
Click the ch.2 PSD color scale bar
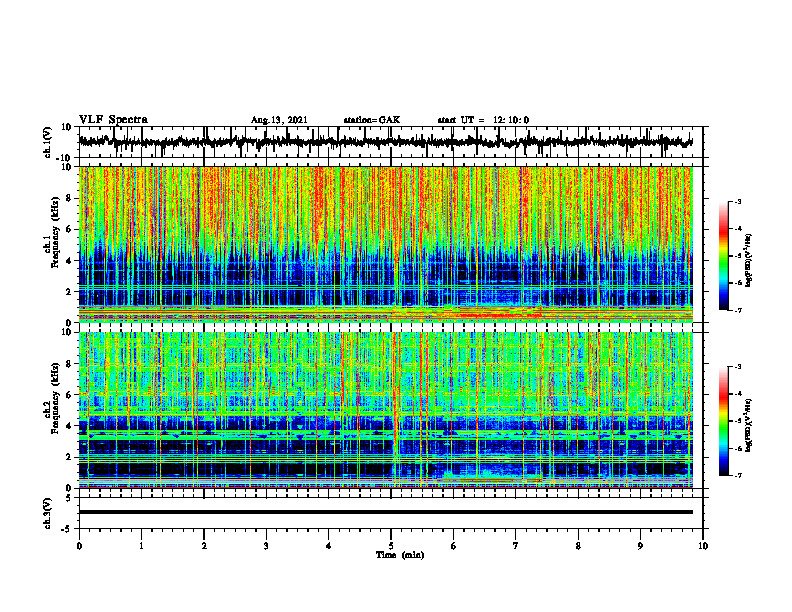tap(723, 421)
